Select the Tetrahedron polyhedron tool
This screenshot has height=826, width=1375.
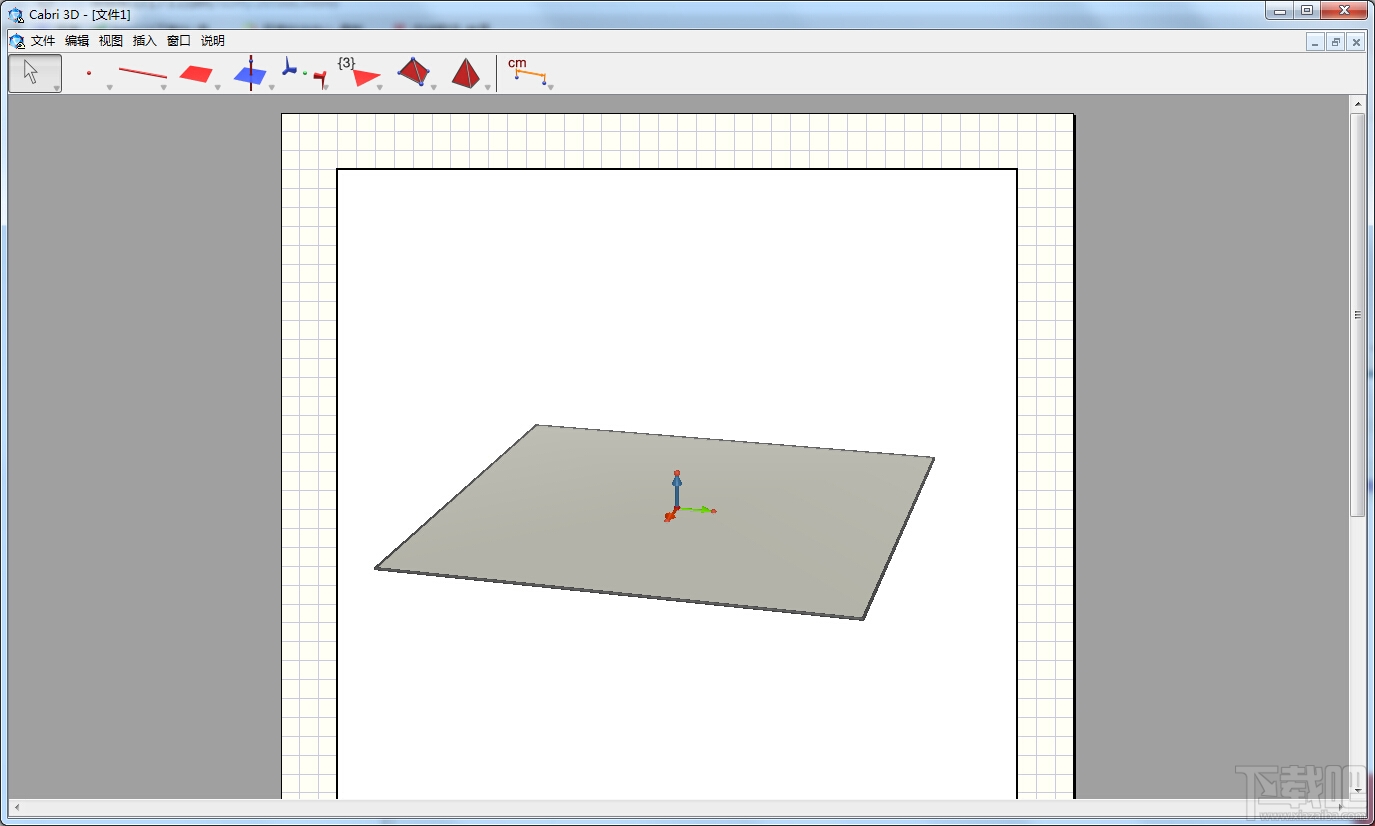coord(414,72)
